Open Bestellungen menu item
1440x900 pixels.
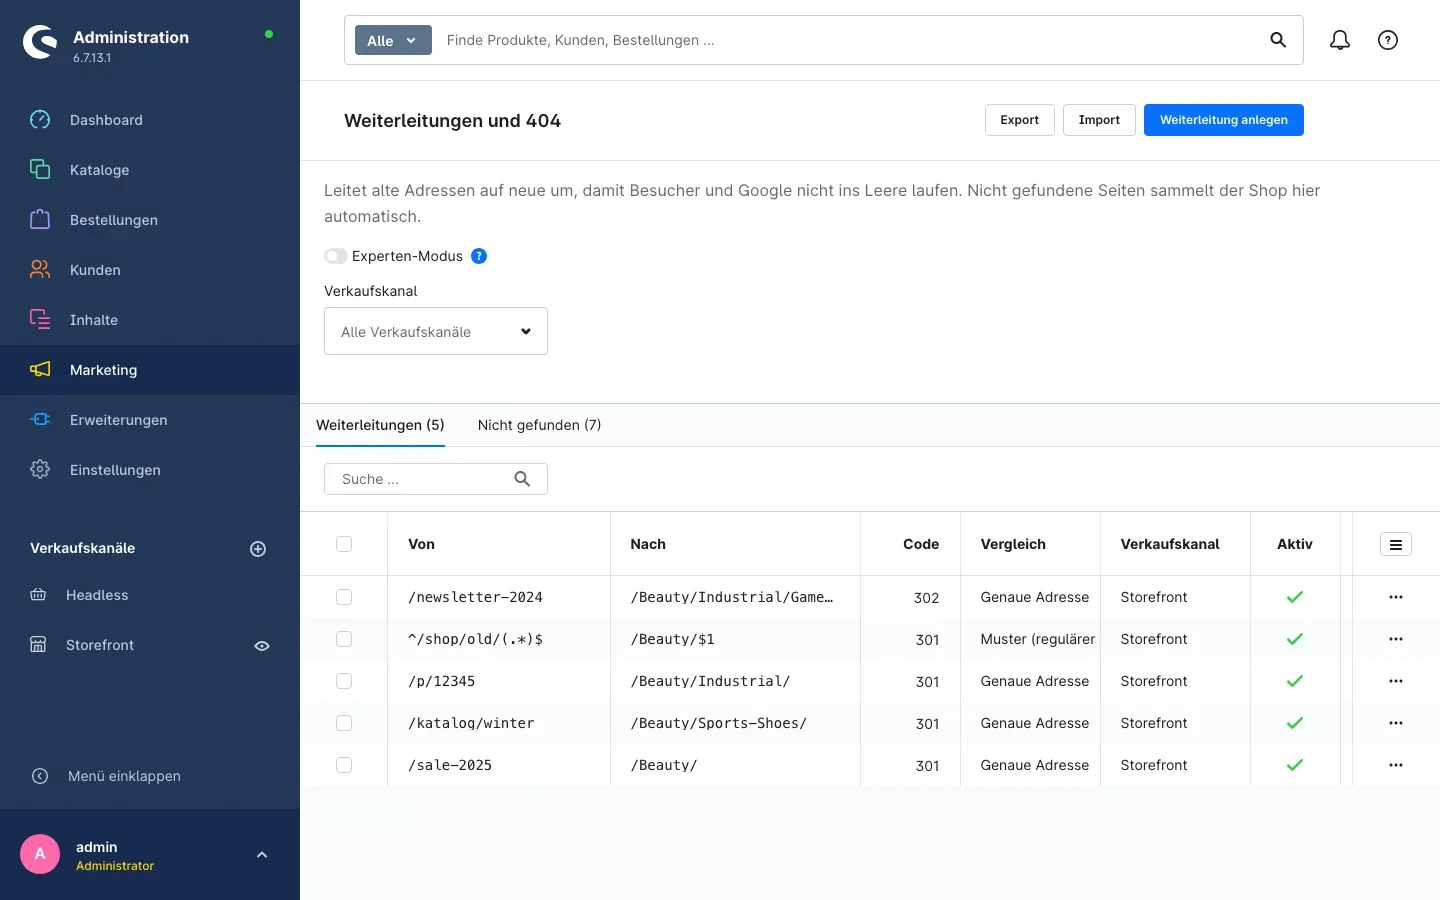point(150,220)
